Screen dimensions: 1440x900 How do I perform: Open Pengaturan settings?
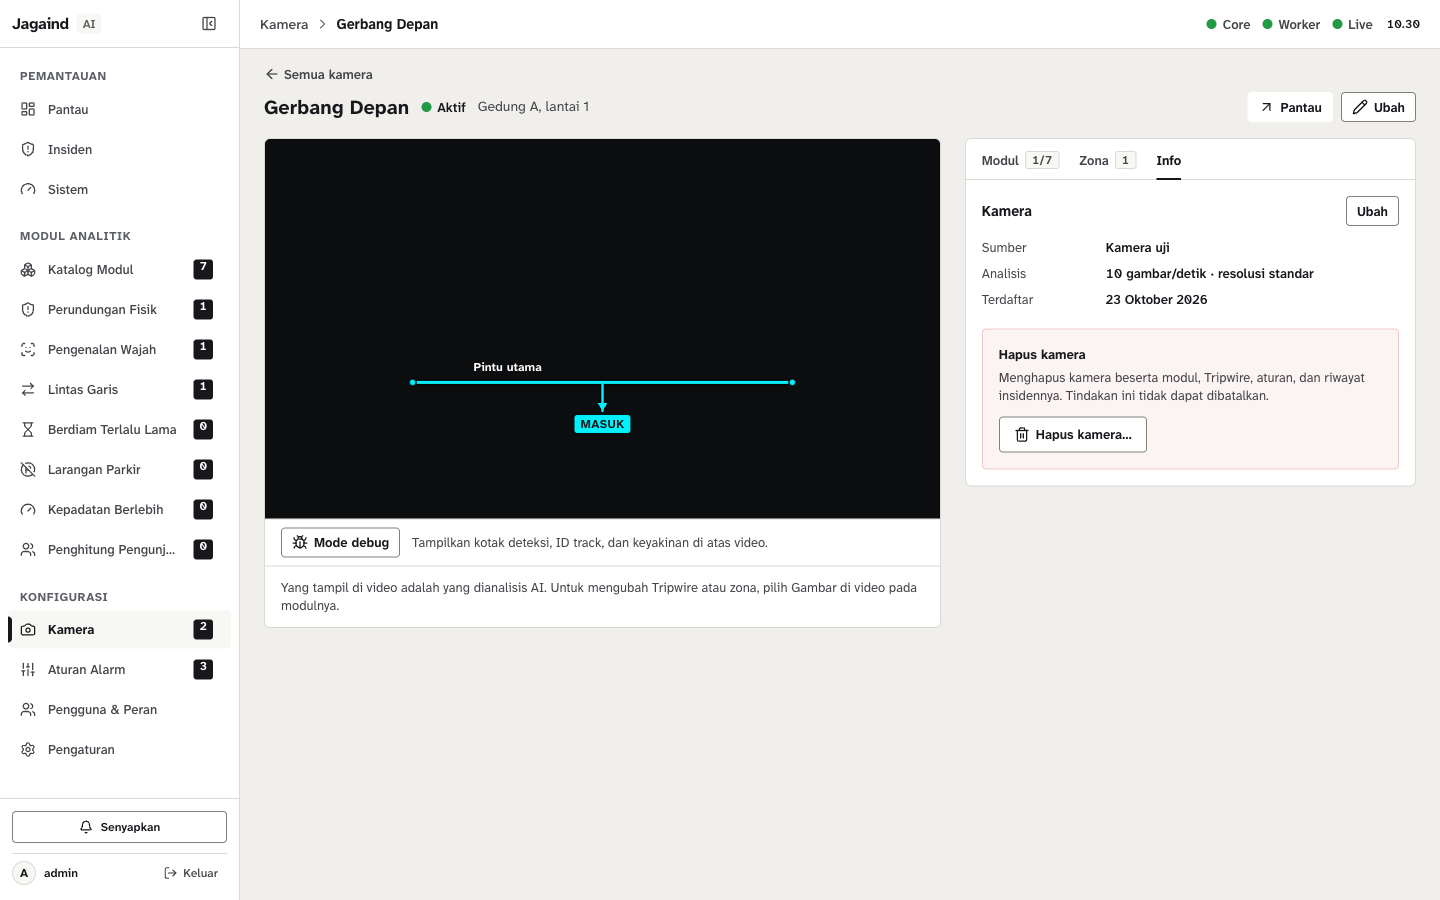point(119,749)
